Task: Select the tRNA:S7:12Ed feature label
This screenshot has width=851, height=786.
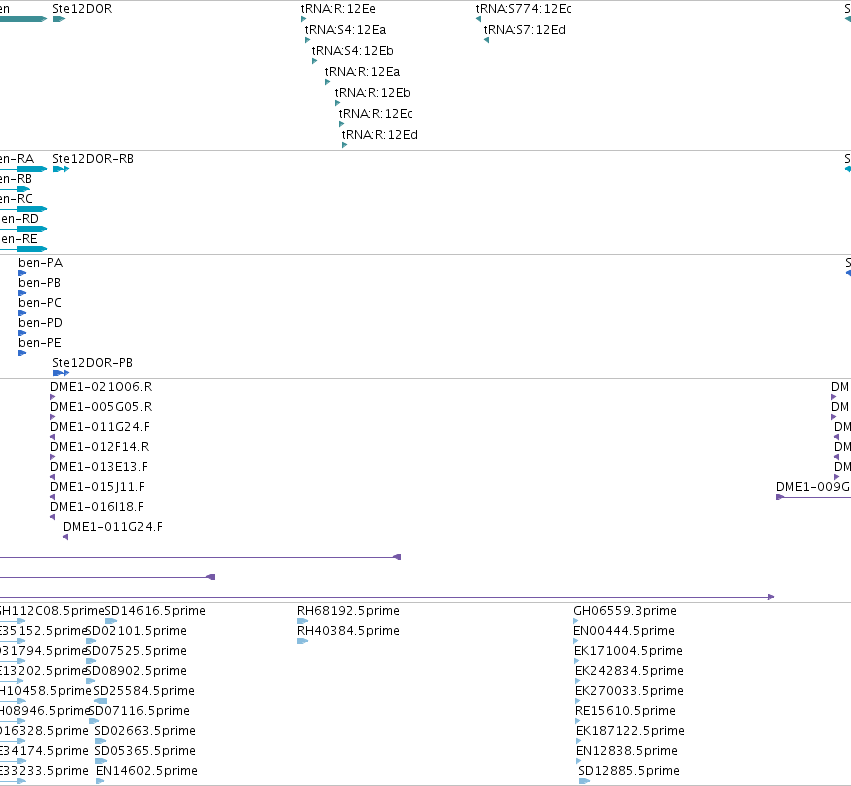Action: point(524,30)
